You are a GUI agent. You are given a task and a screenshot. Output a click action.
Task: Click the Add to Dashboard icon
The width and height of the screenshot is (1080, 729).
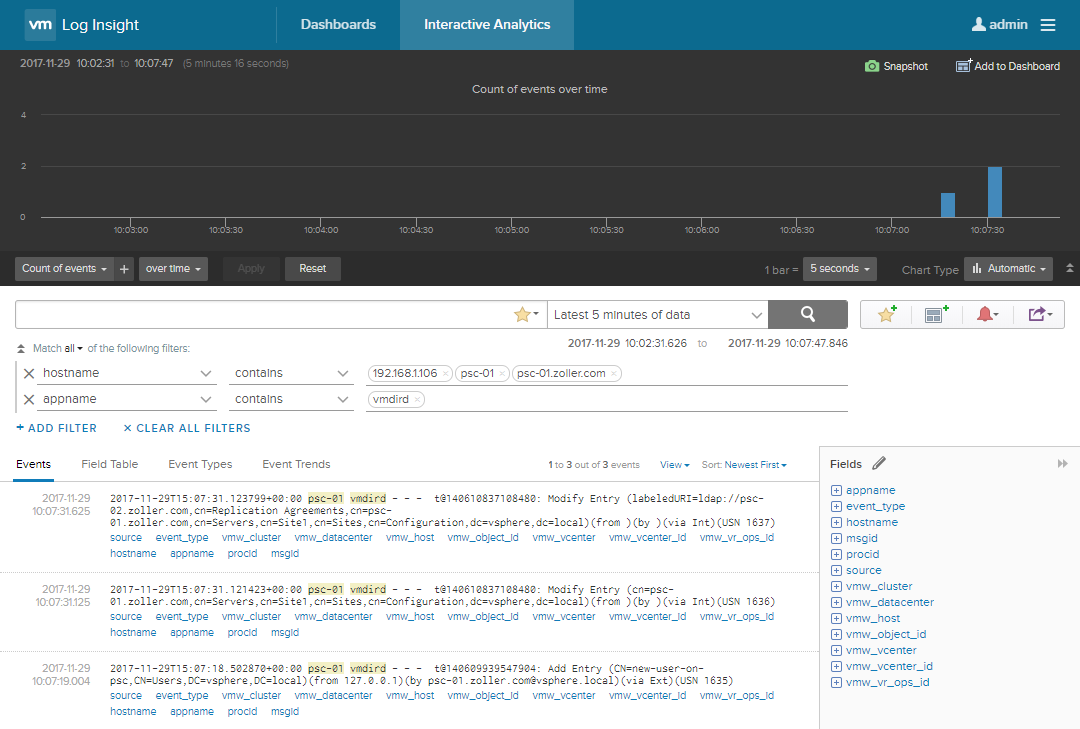[963, 66]
